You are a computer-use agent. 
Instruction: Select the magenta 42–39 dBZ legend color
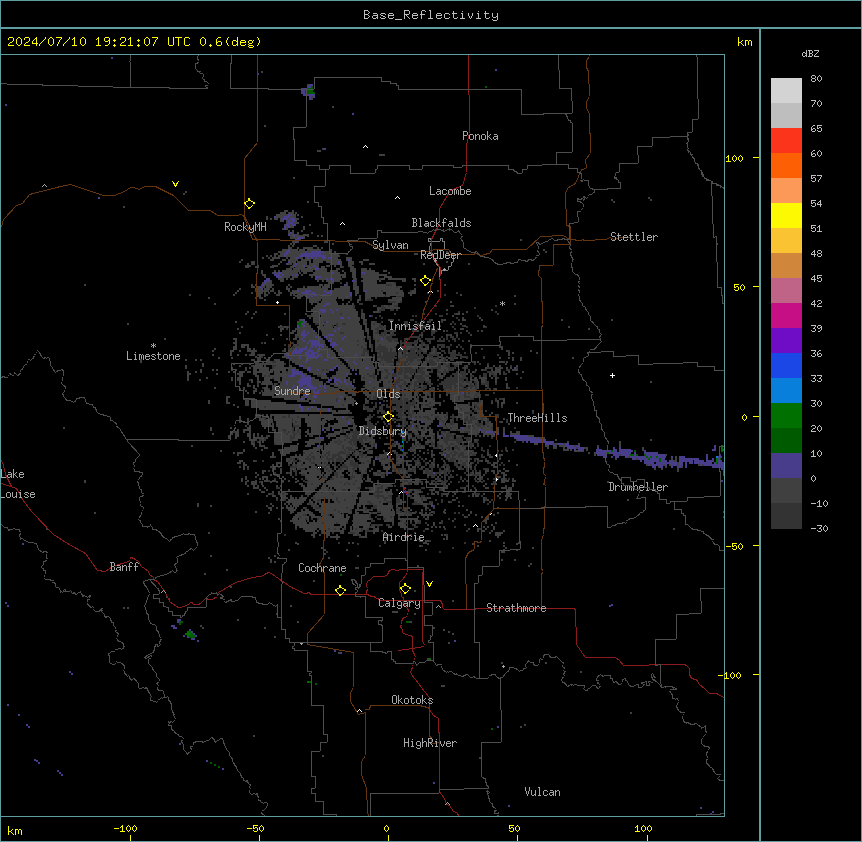pos(786,315)
